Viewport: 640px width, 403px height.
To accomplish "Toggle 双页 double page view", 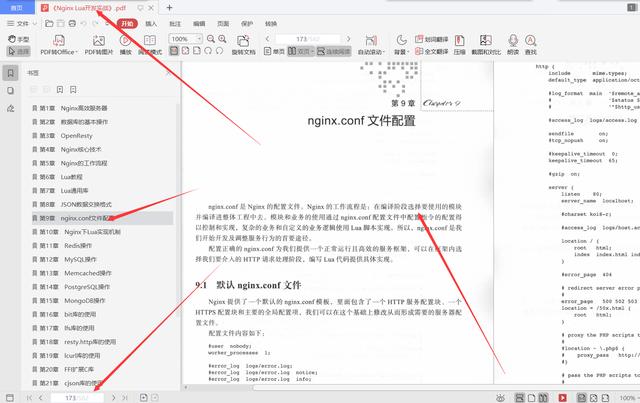I will click(x=301, y=51).
